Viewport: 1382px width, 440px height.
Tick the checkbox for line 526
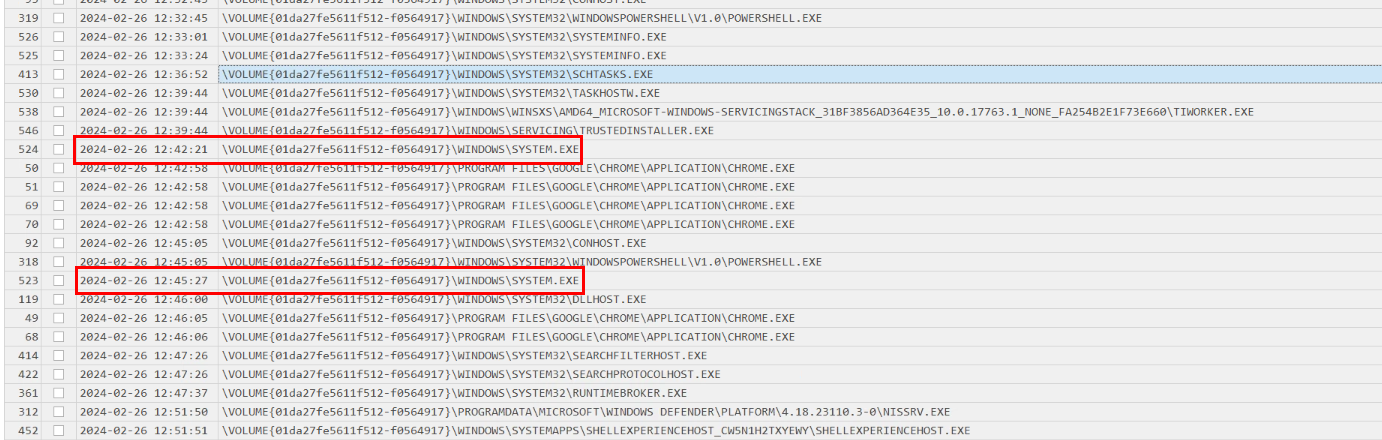58,37
